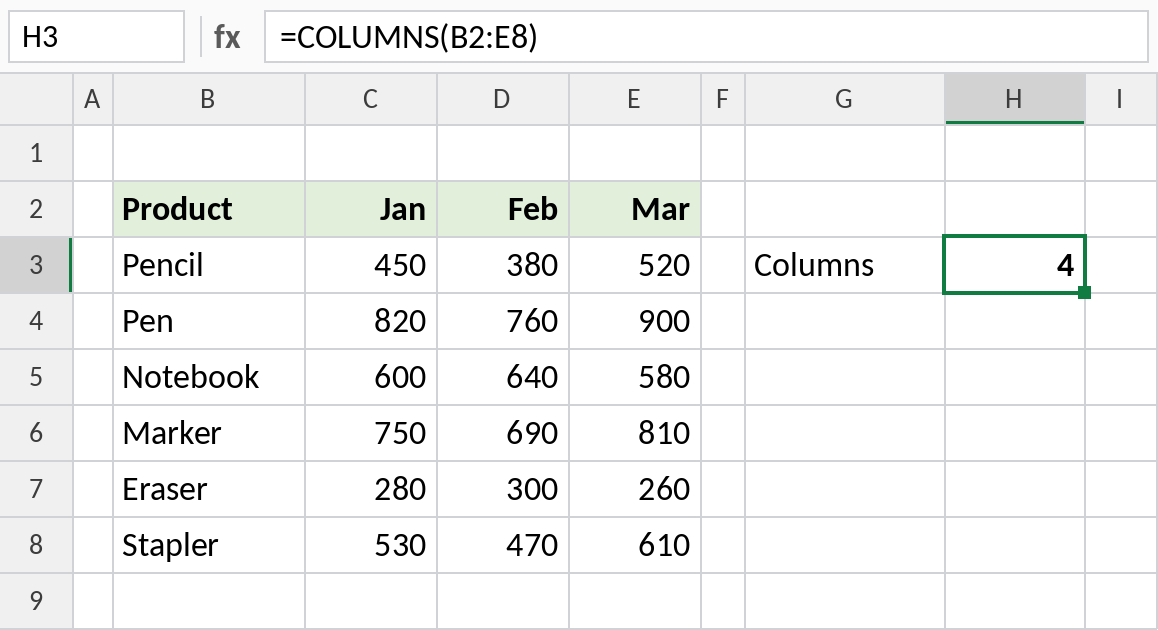Select column F header

(x=722, y=99)
